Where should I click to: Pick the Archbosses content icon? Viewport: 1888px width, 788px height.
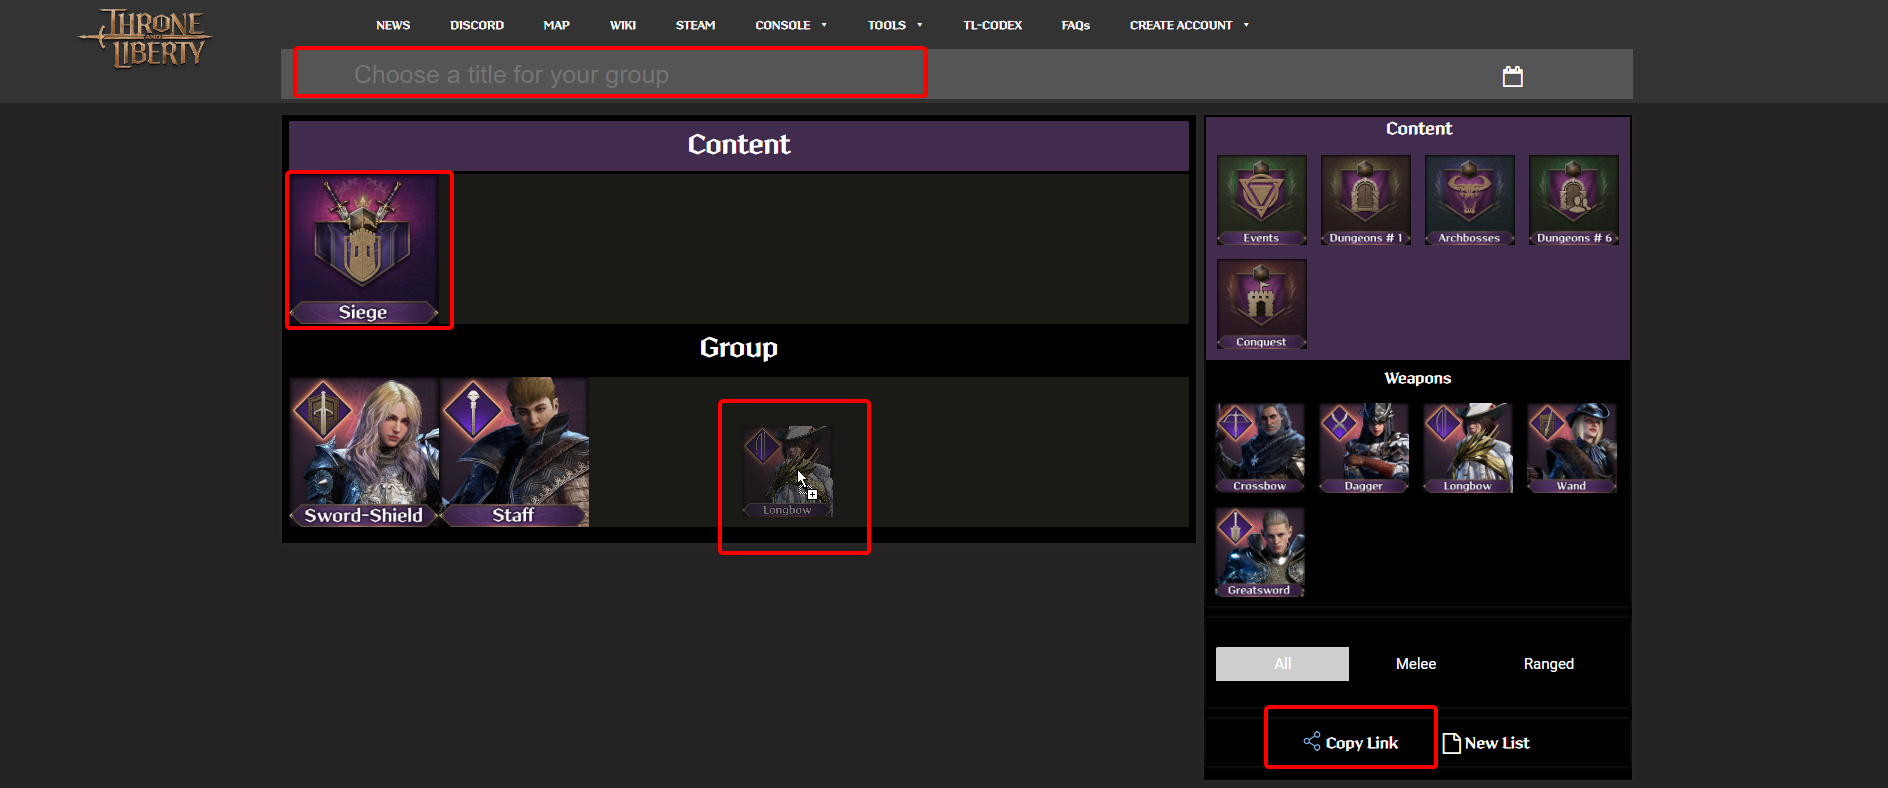point(1470,200)
